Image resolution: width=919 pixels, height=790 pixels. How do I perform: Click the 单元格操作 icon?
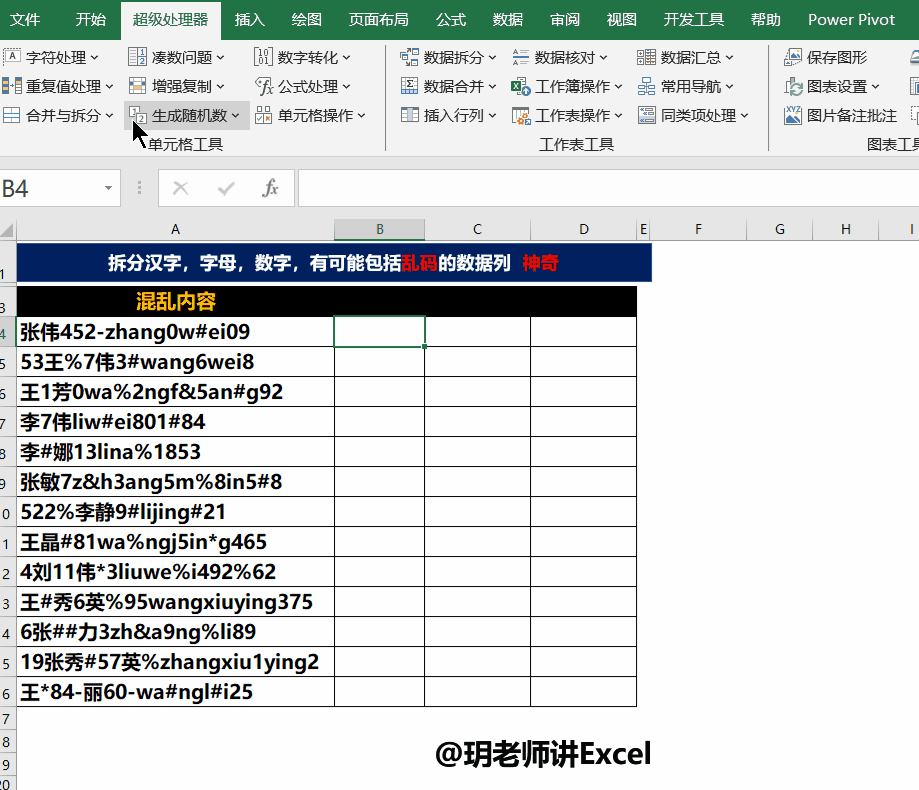[x=264, y=115]
